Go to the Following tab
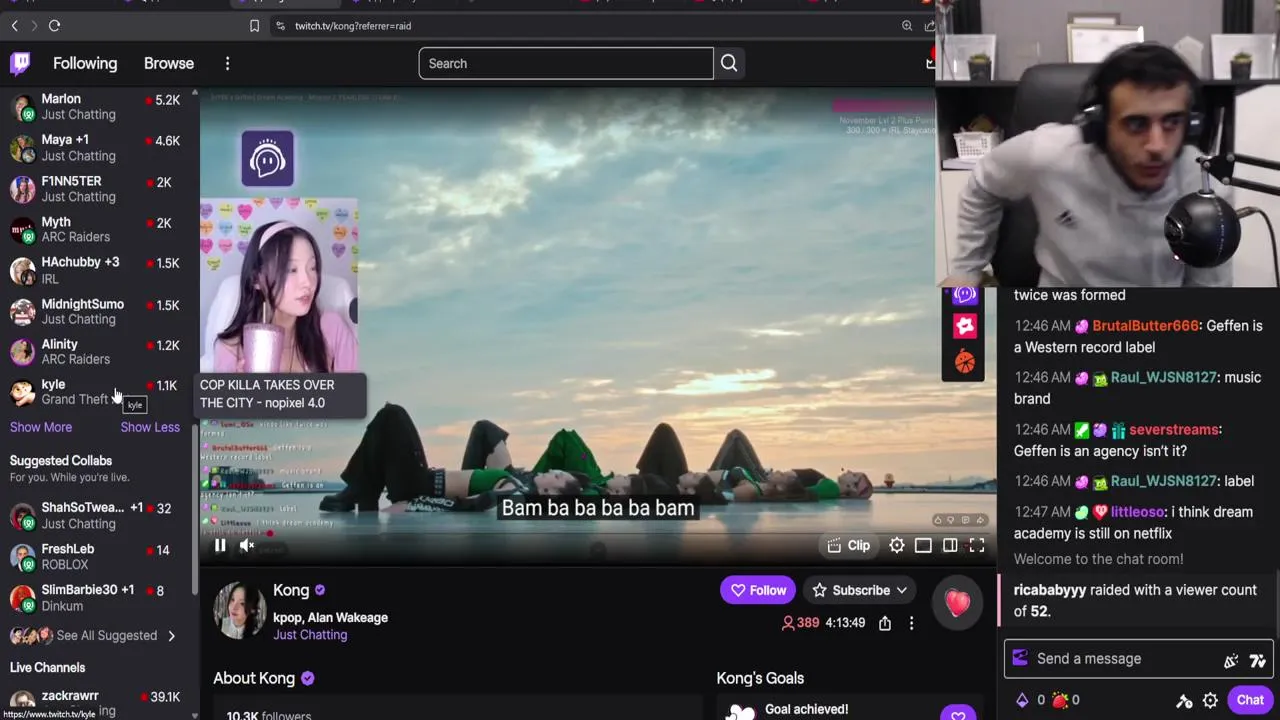 point(85,63)
